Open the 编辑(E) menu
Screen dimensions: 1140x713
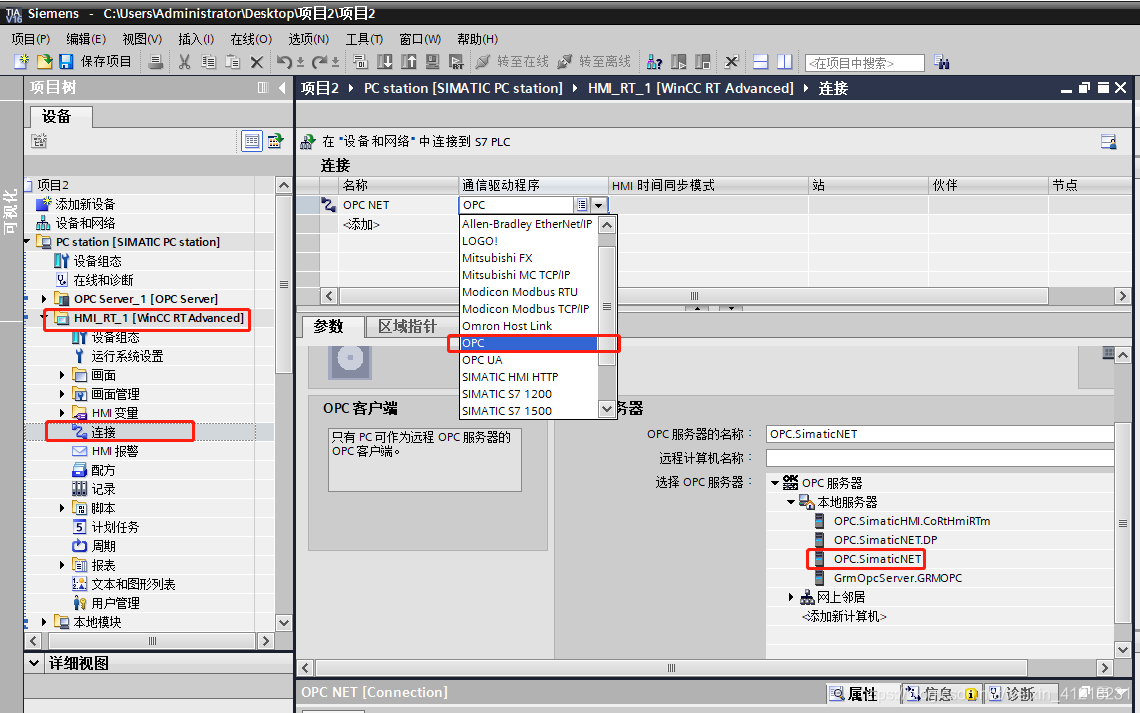click(86, 39)
